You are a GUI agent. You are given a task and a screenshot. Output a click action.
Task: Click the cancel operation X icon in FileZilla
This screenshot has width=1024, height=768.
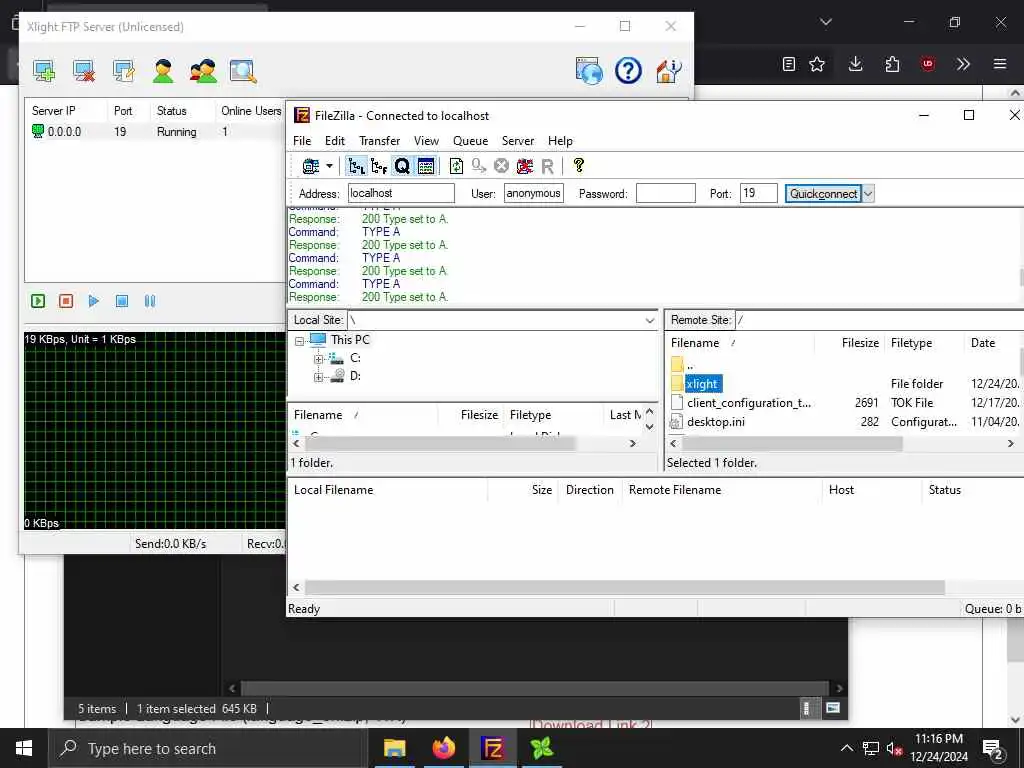[x=502, y=166]
